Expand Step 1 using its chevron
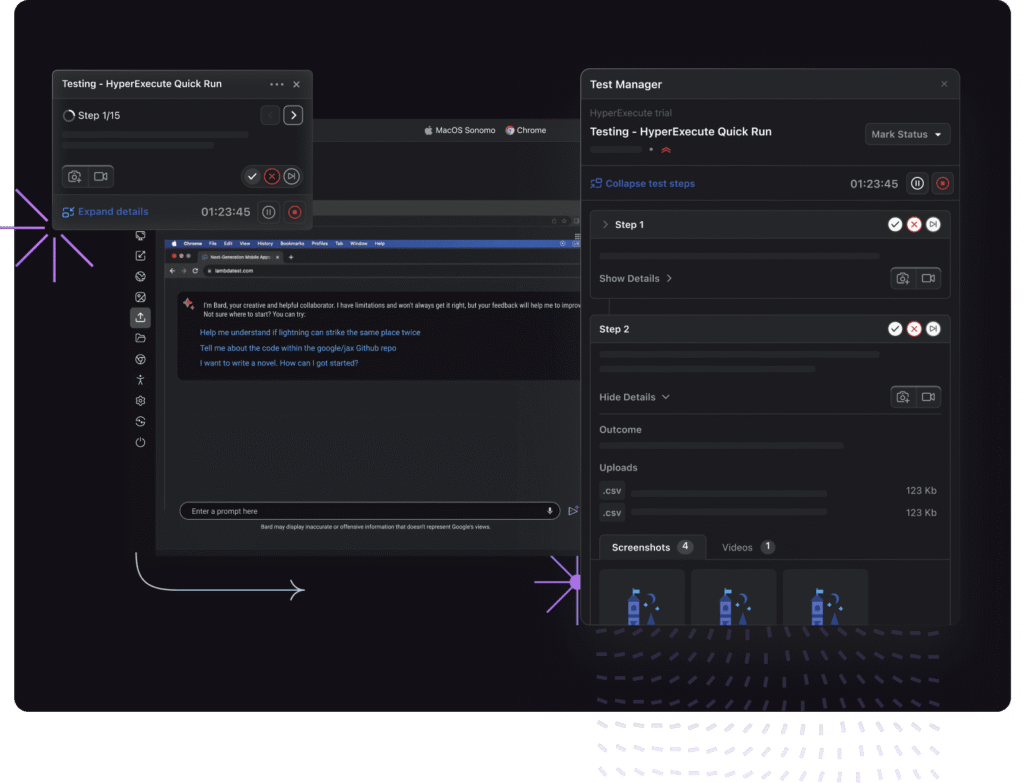 coord(605,225)
